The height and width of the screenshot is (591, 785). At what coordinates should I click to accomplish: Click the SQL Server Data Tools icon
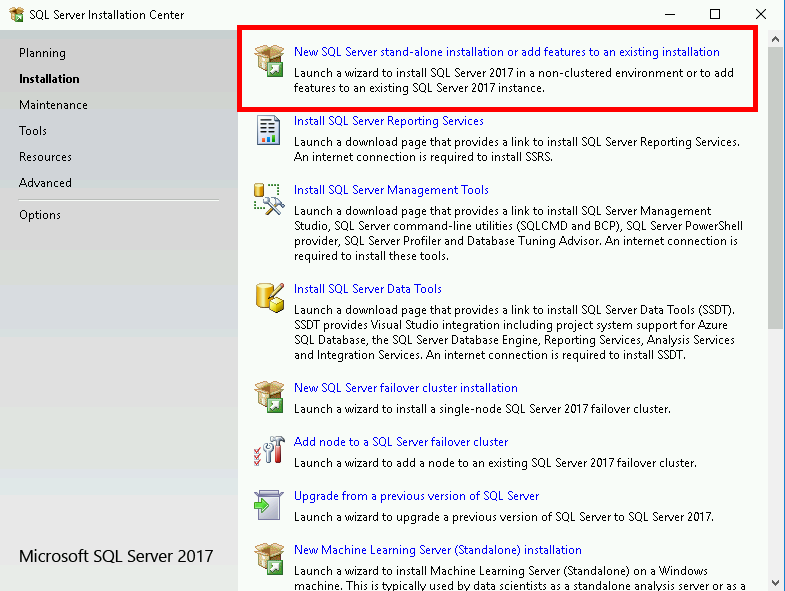[x=269, y=297]
